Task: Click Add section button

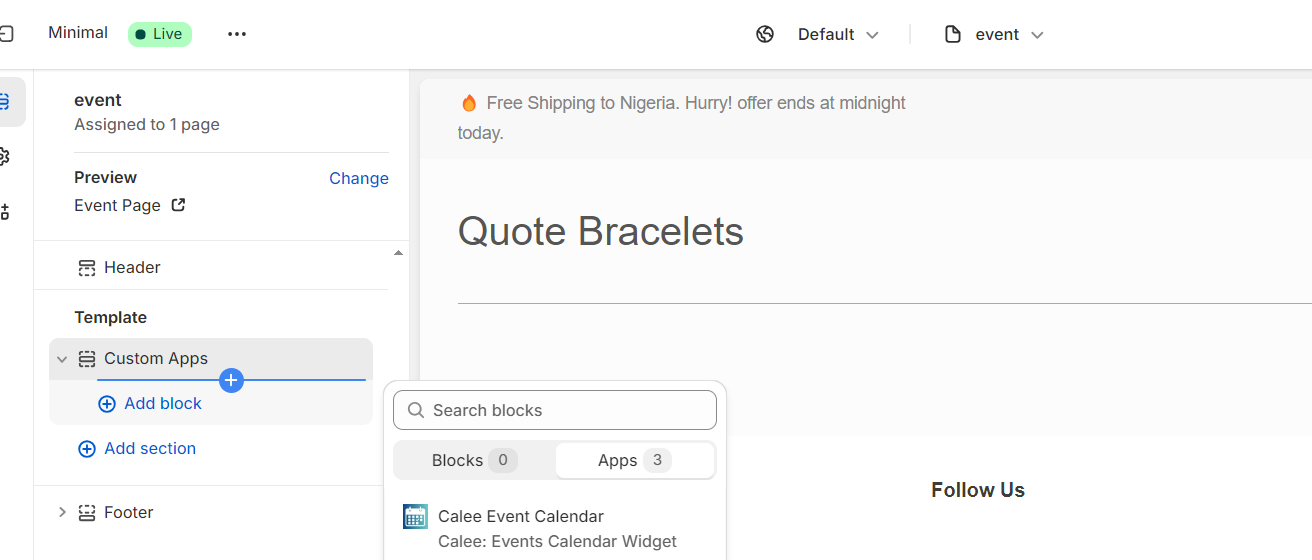Action: tap(137, 448)
